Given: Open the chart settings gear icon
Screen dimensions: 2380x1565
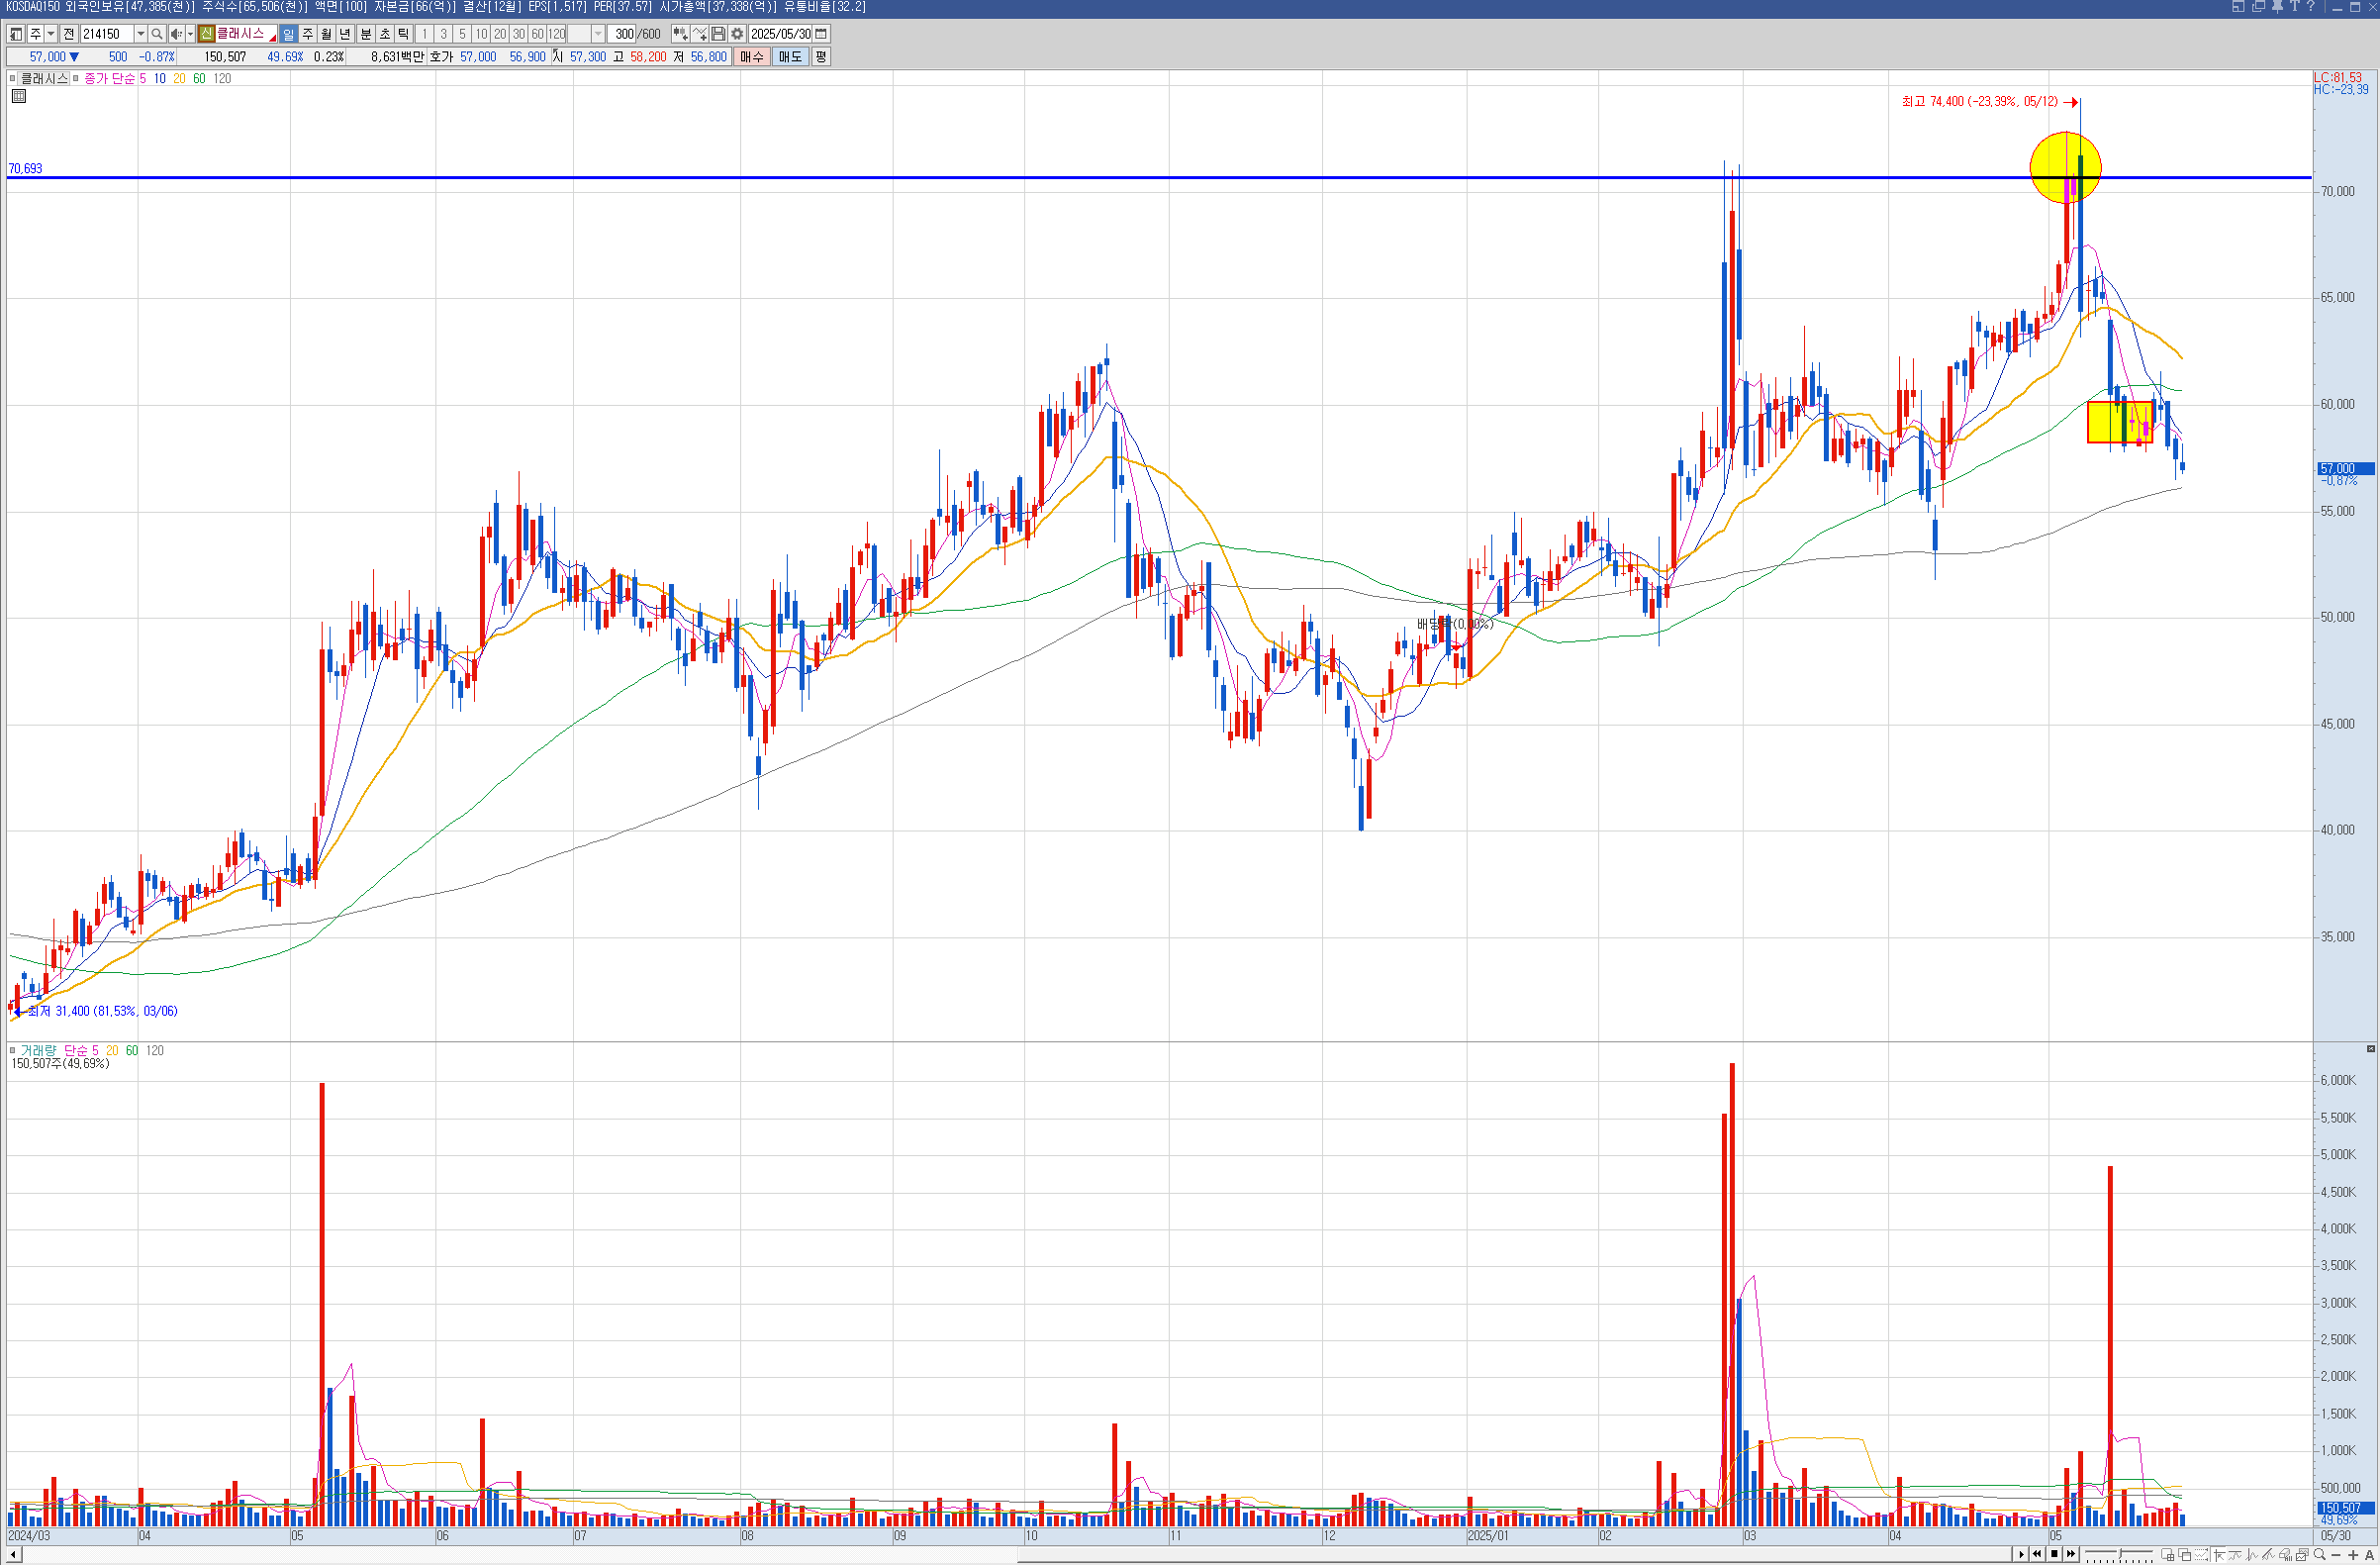Looking at the screenshot, I should (x=737, y=34).
